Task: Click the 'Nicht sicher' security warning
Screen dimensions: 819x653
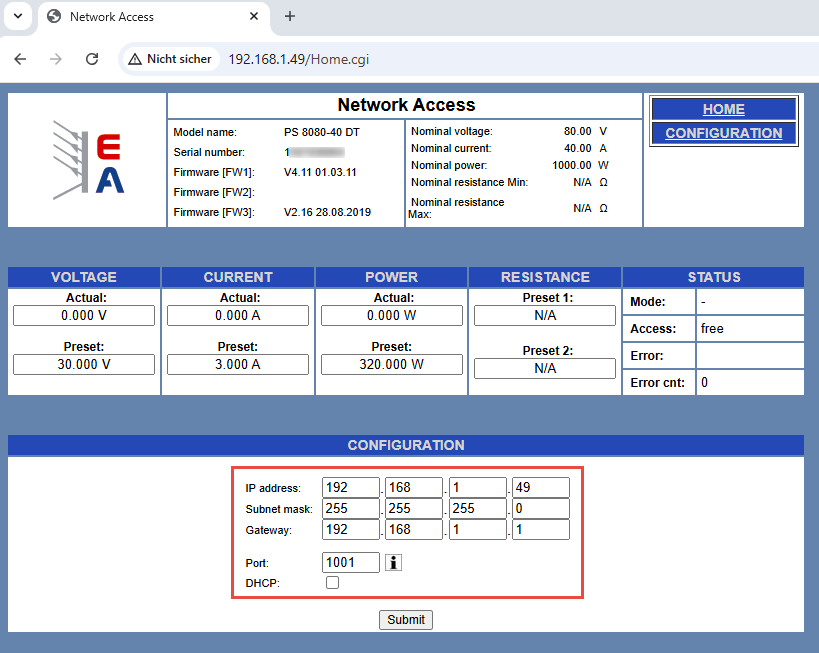Action: 169,59
